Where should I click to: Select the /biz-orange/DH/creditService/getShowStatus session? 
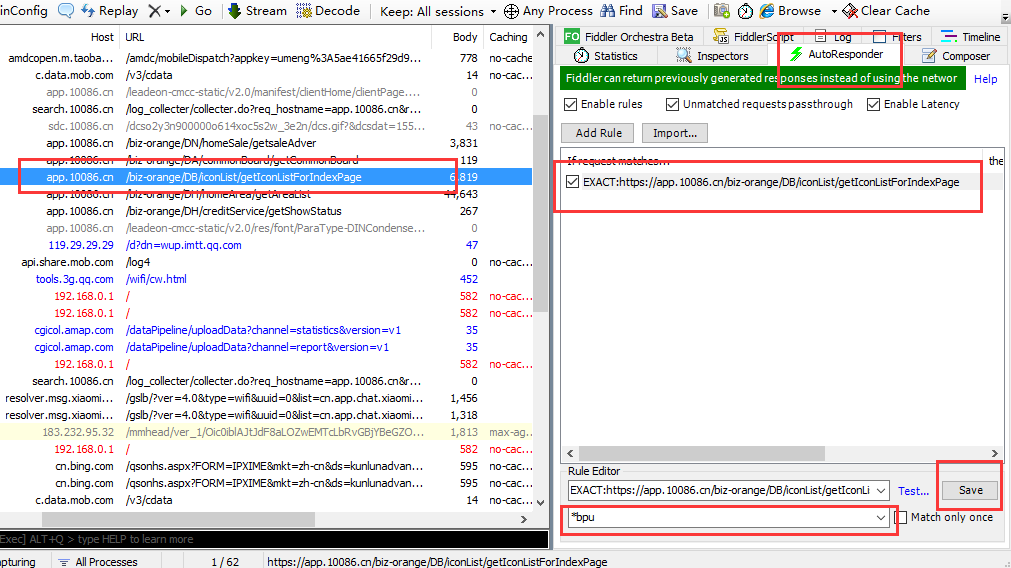[x=266, y=211]
